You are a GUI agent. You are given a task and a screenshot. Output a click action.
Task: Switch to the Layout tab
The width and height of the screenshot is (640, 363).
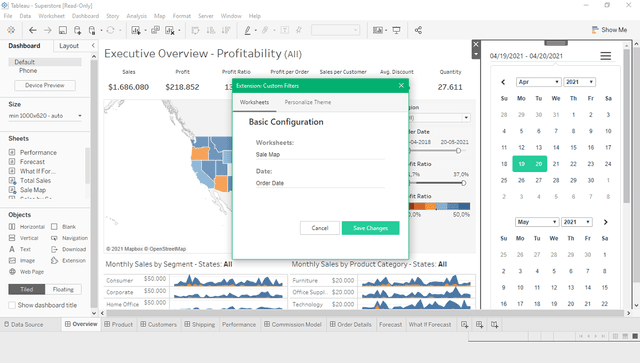(69, 46)
